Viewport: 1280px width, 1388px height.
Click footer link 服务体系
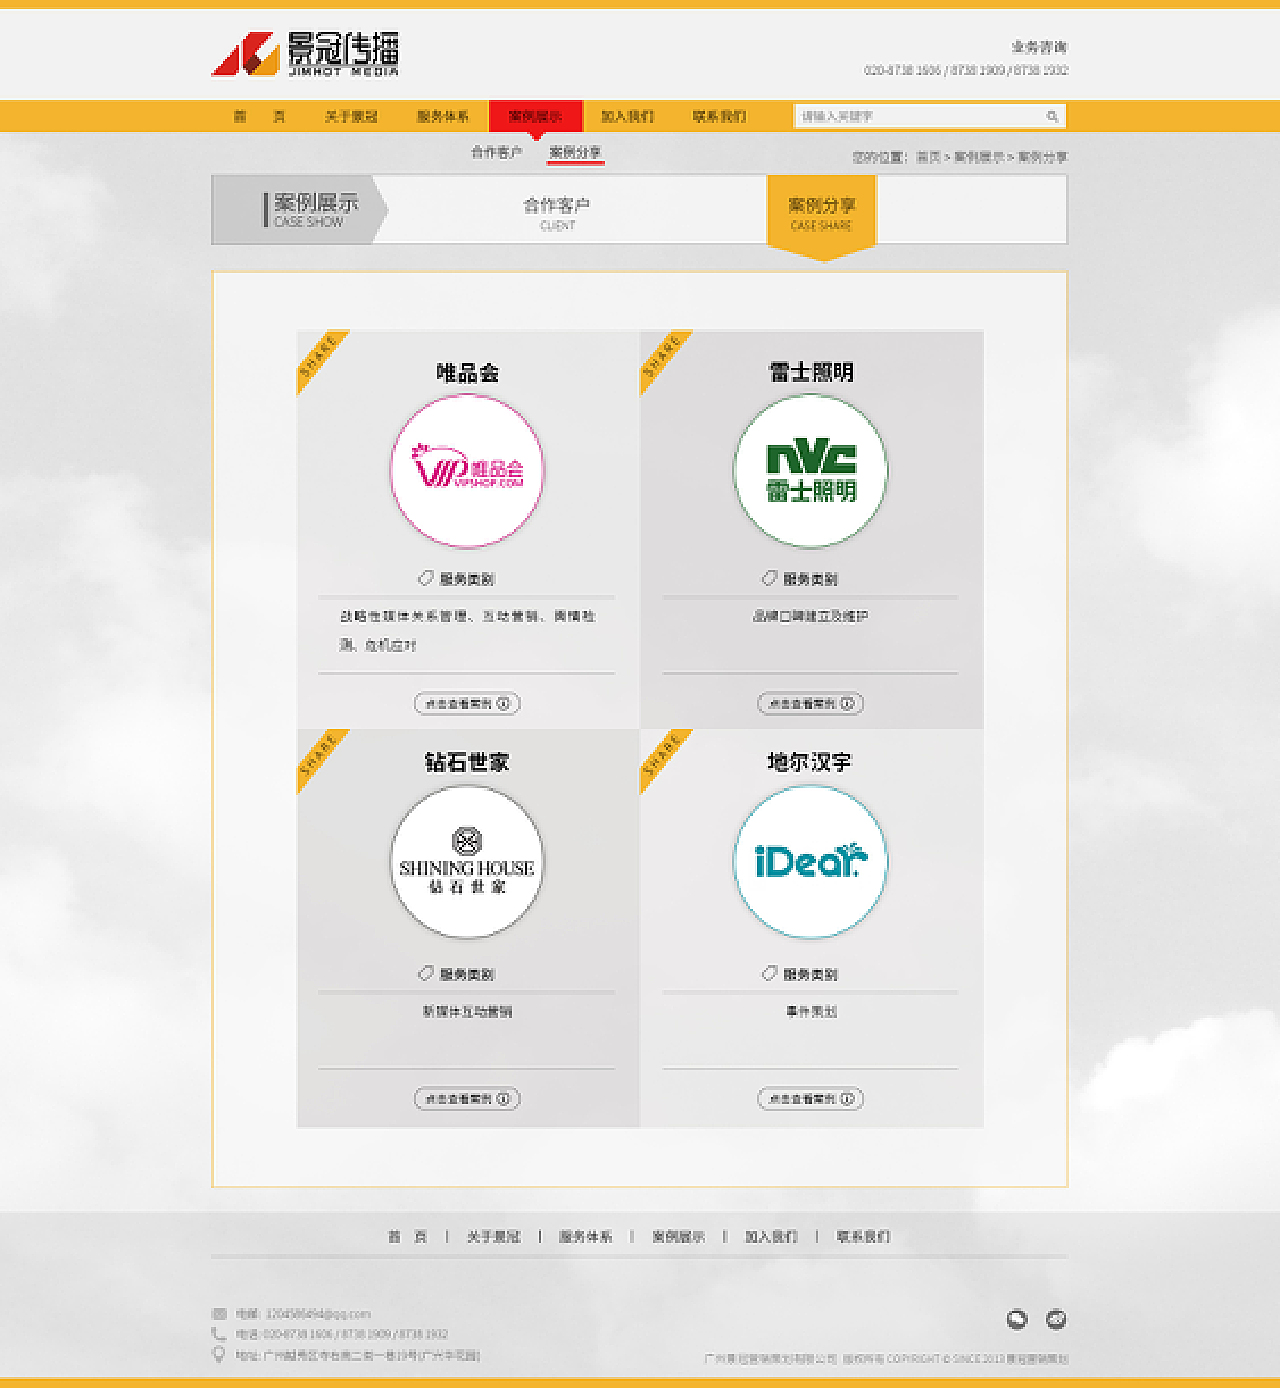[585, 1237]
